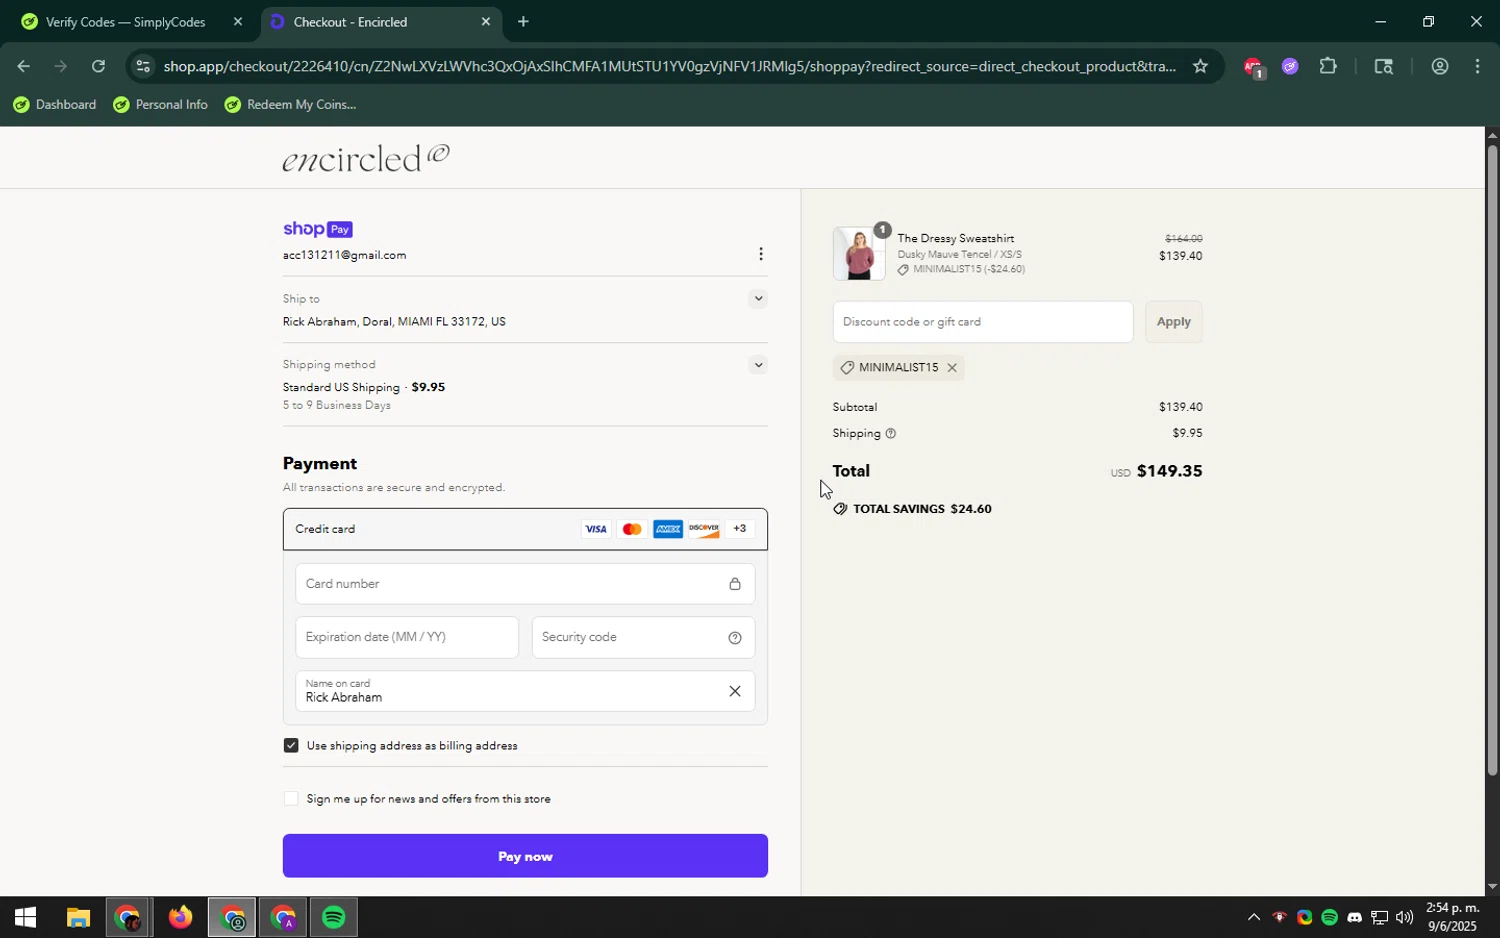
Task: Click the Pay now button
Action: (525, 856)
